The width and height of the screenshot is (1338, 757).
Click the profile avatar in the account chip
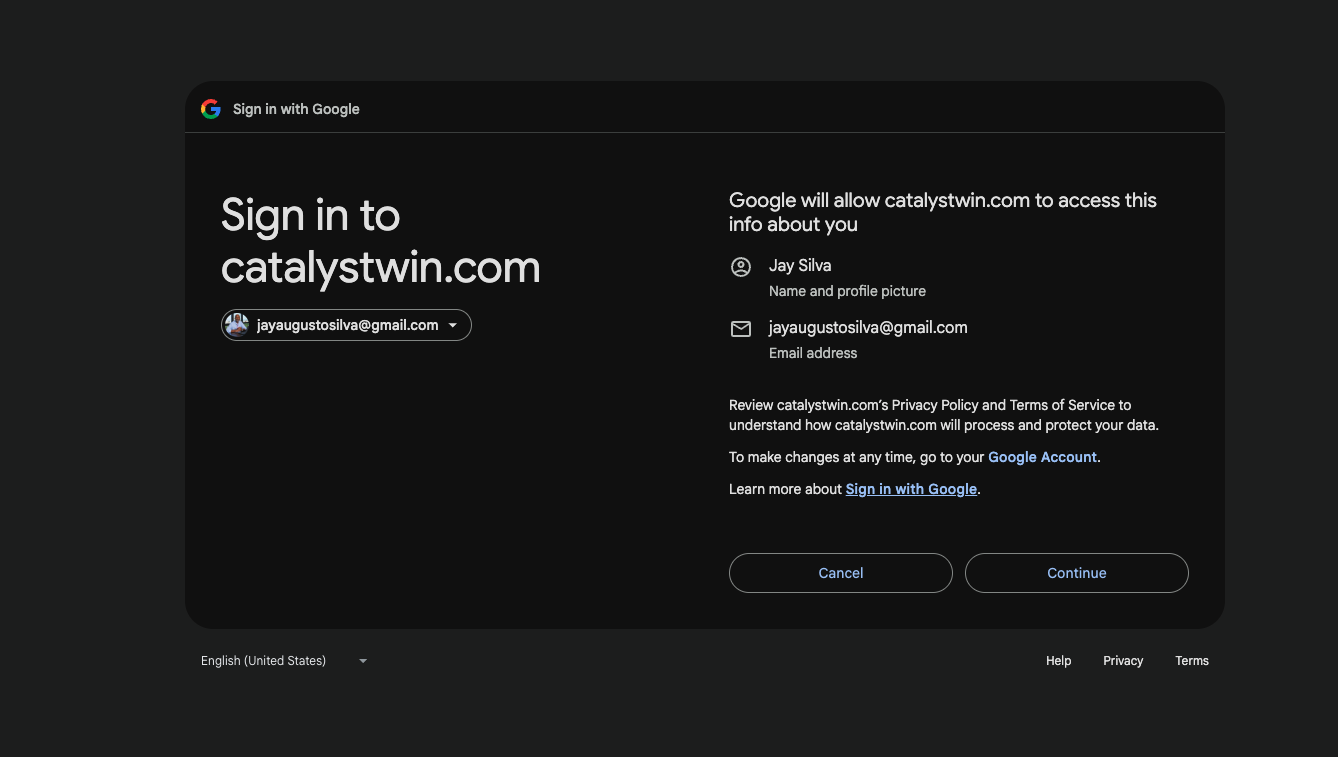point(237,325)
